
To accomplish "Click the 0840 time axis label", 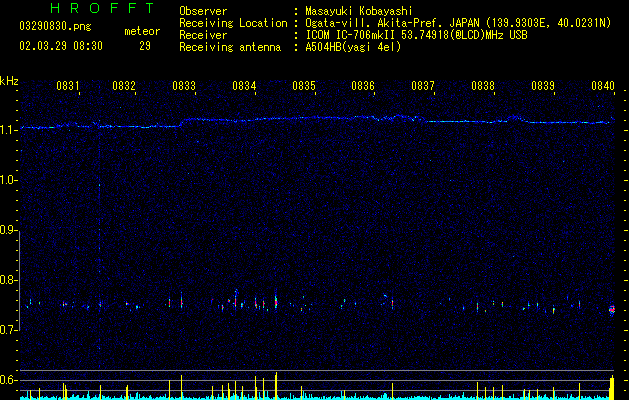I will [603, 85].
